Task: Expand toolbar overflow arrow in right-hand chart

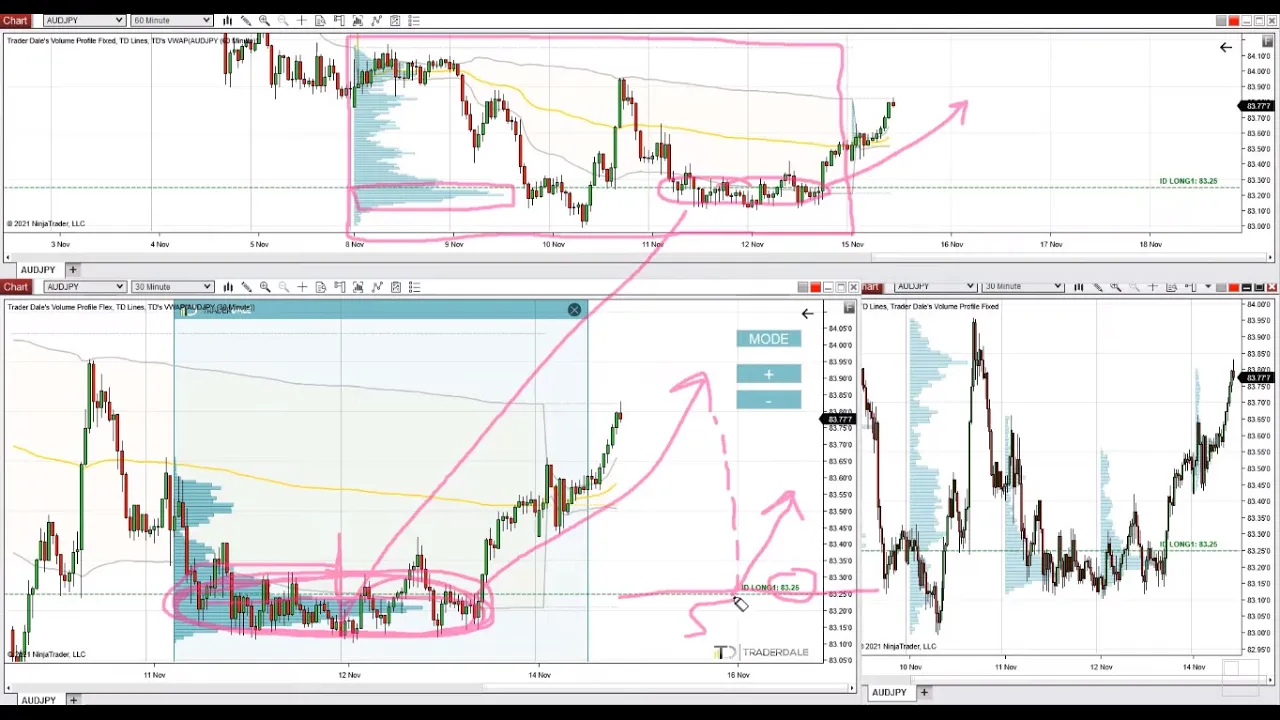Action: click(1208, 286)
